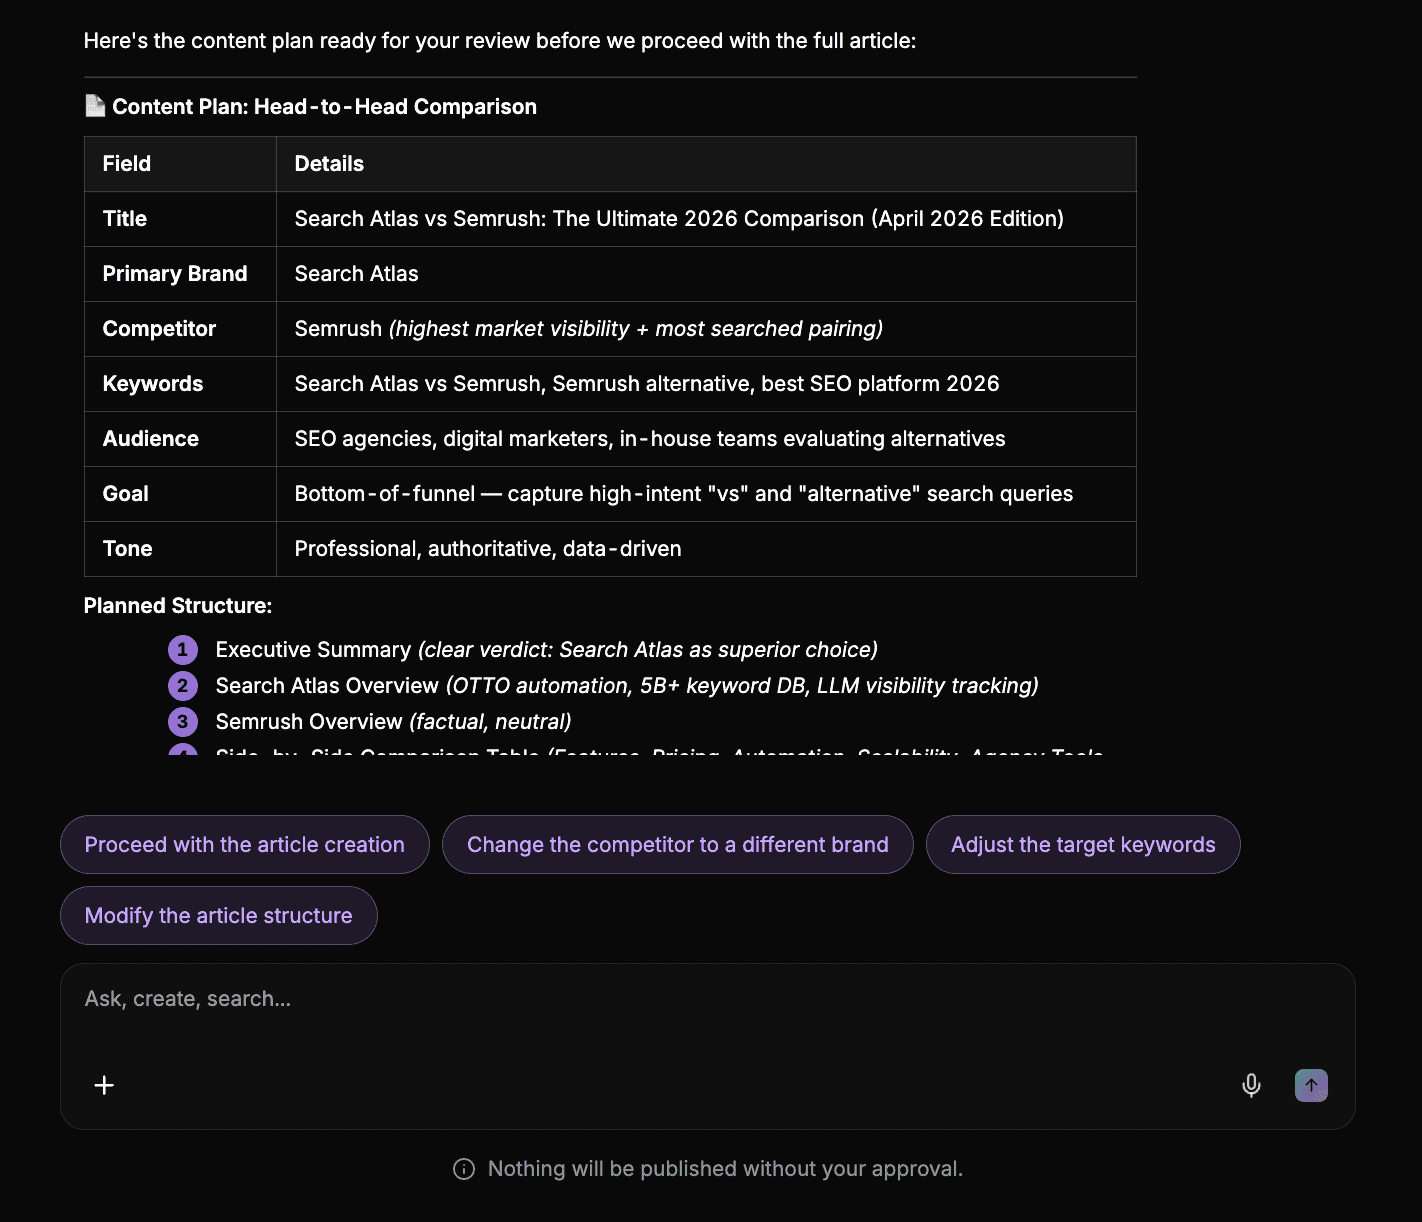1422x1222 pixels.
Task: Choose Change the competitor to a different brand
Action: point(678,845)
